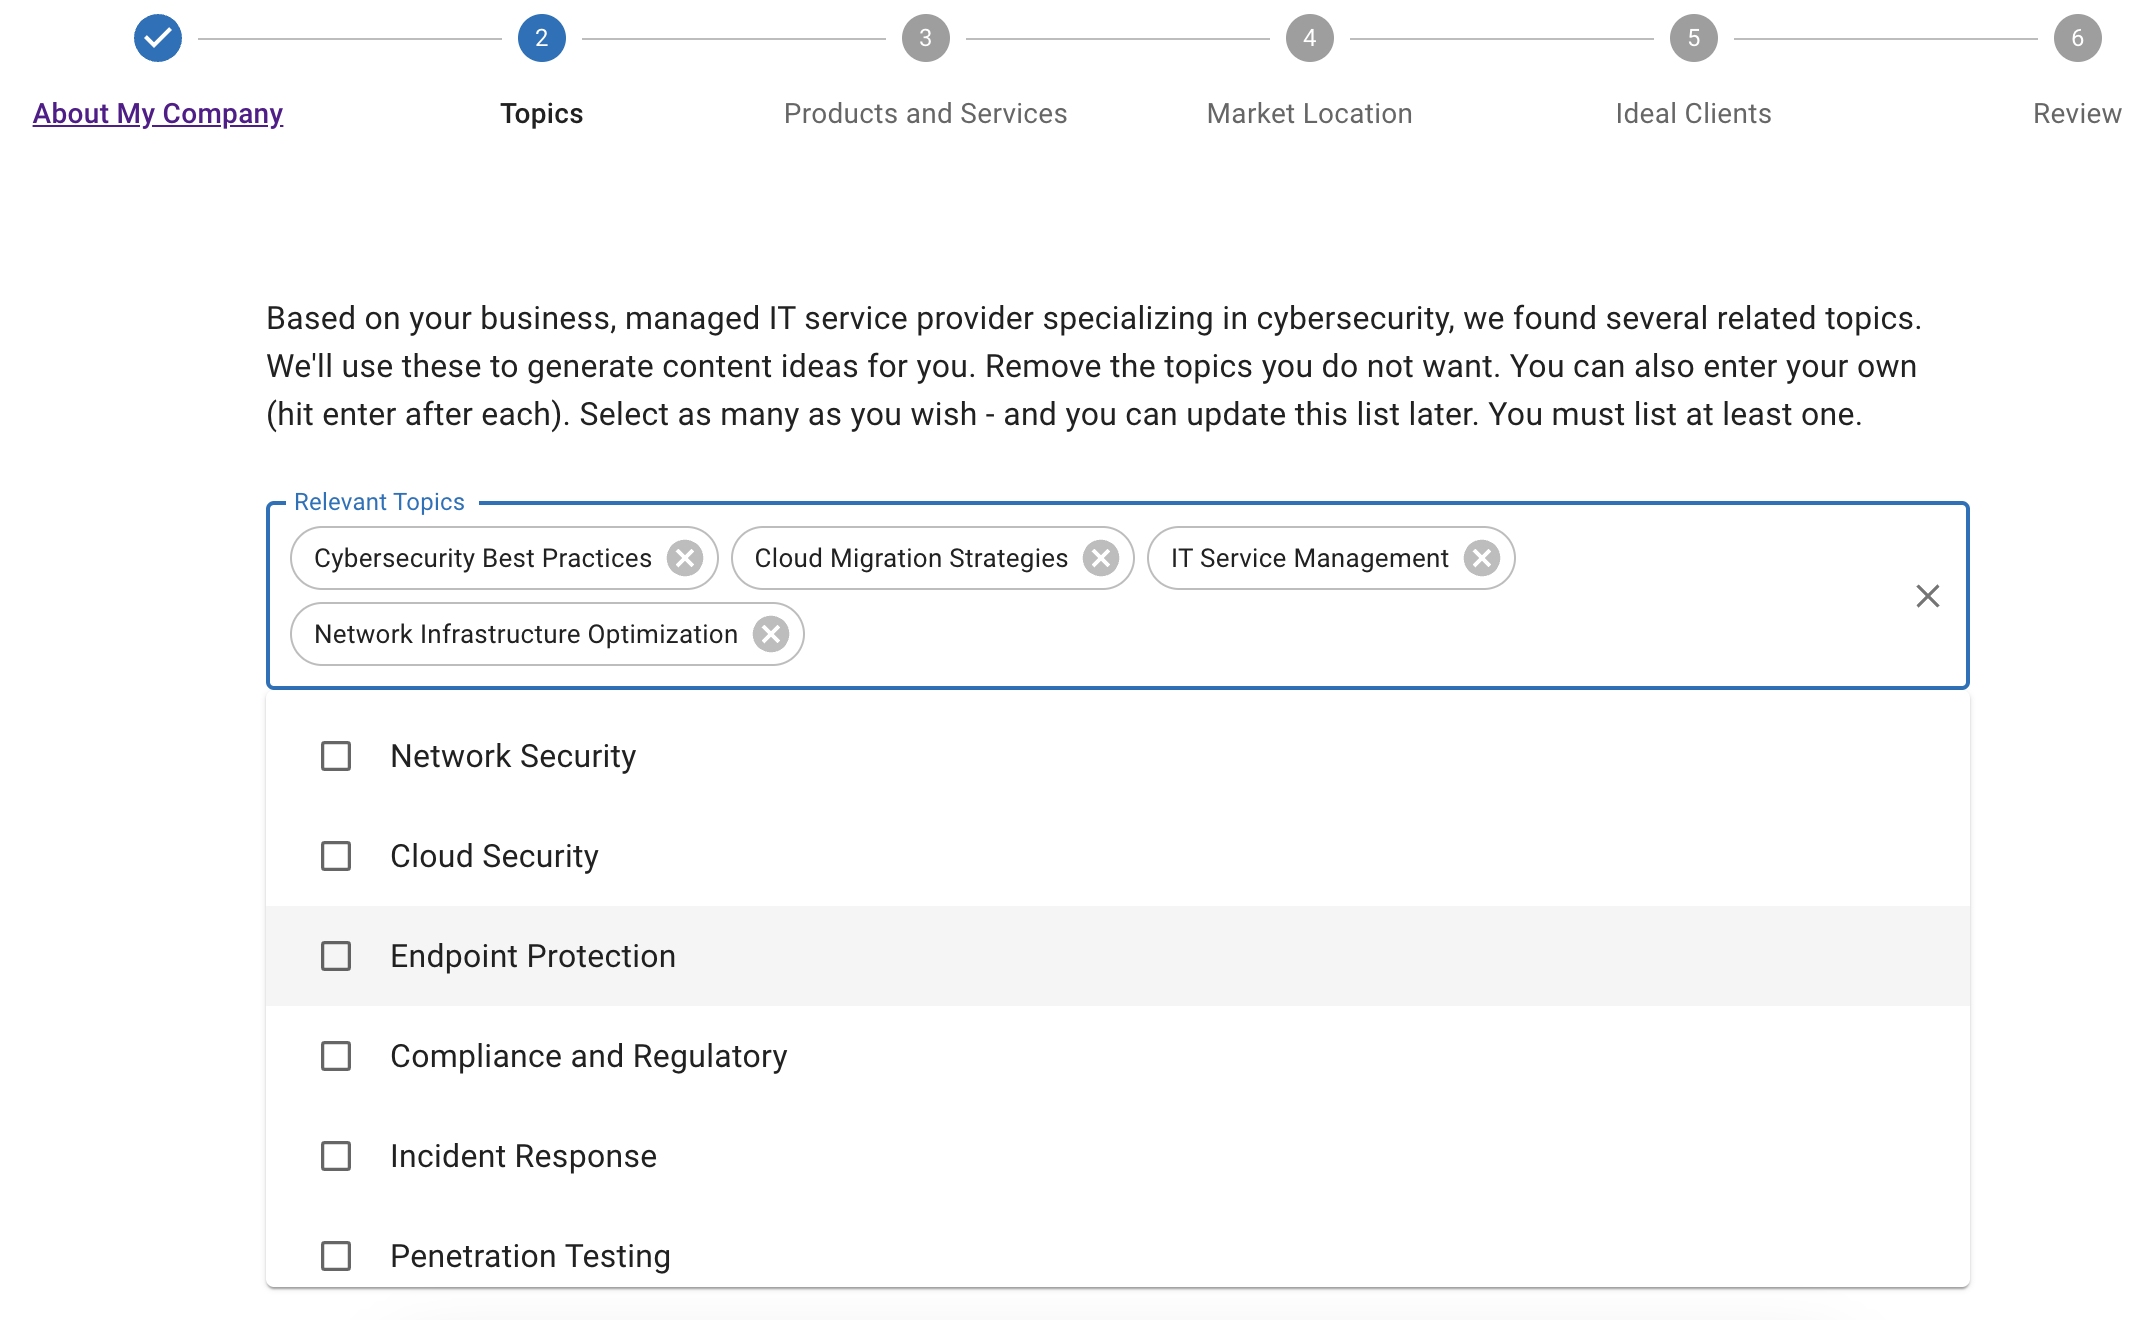Remove the Cybersecurity Best Practices chip

[x=685, y=558]
